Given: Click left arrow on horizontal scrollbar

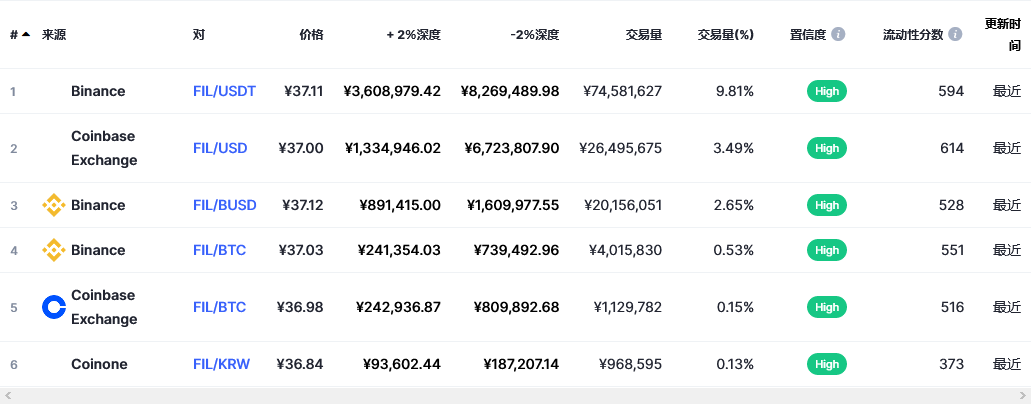Looking at the screenshot, I should tap(8, 396).
